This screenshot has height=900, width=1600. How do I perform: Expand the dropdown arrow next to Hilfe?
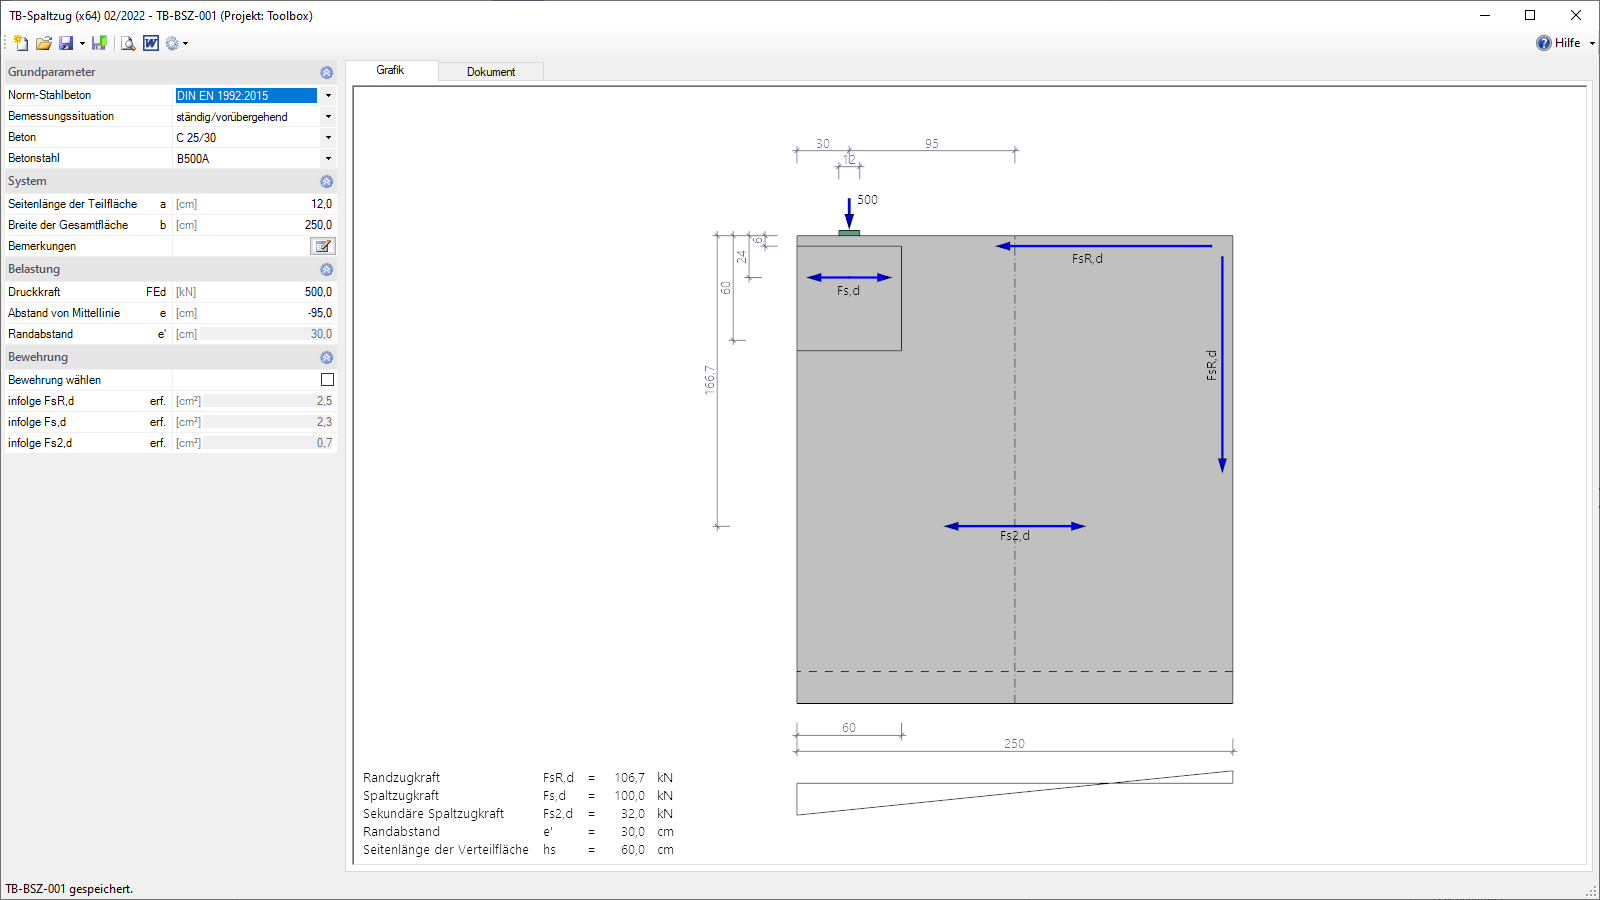click(x=1592, y=43)
